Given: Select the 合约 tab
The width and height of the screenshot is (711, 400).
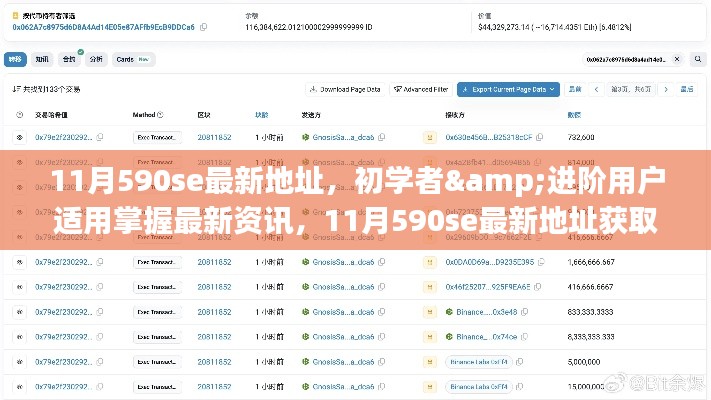Looking at the screenshot, I should (x=70, y=59).
